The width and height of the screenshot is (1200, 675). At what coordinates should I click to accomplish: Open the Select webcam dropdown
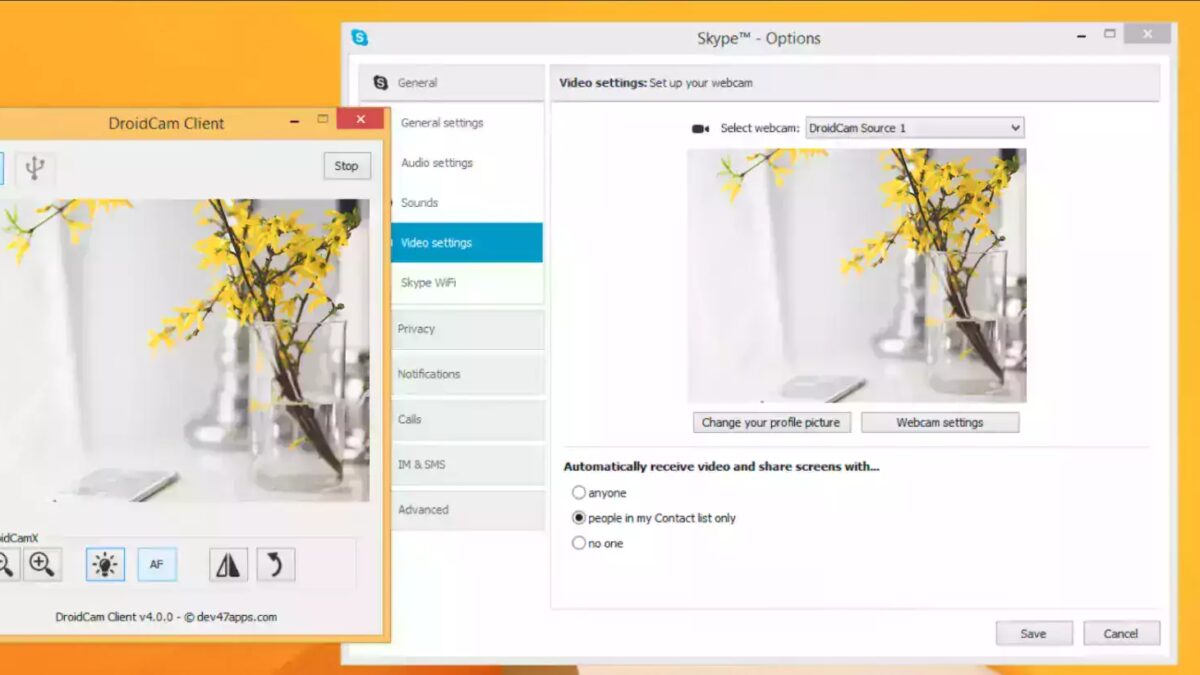pyautogui.click(x=915, y=128)
